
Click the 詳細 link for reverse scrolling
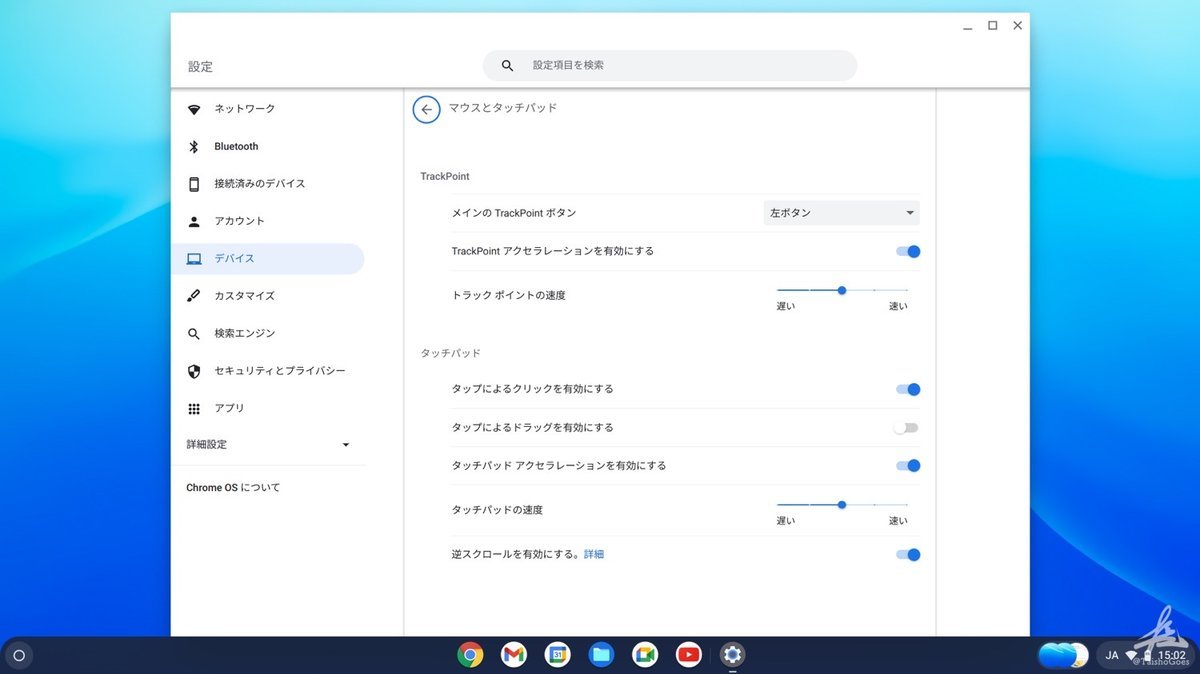click(594, 554)
